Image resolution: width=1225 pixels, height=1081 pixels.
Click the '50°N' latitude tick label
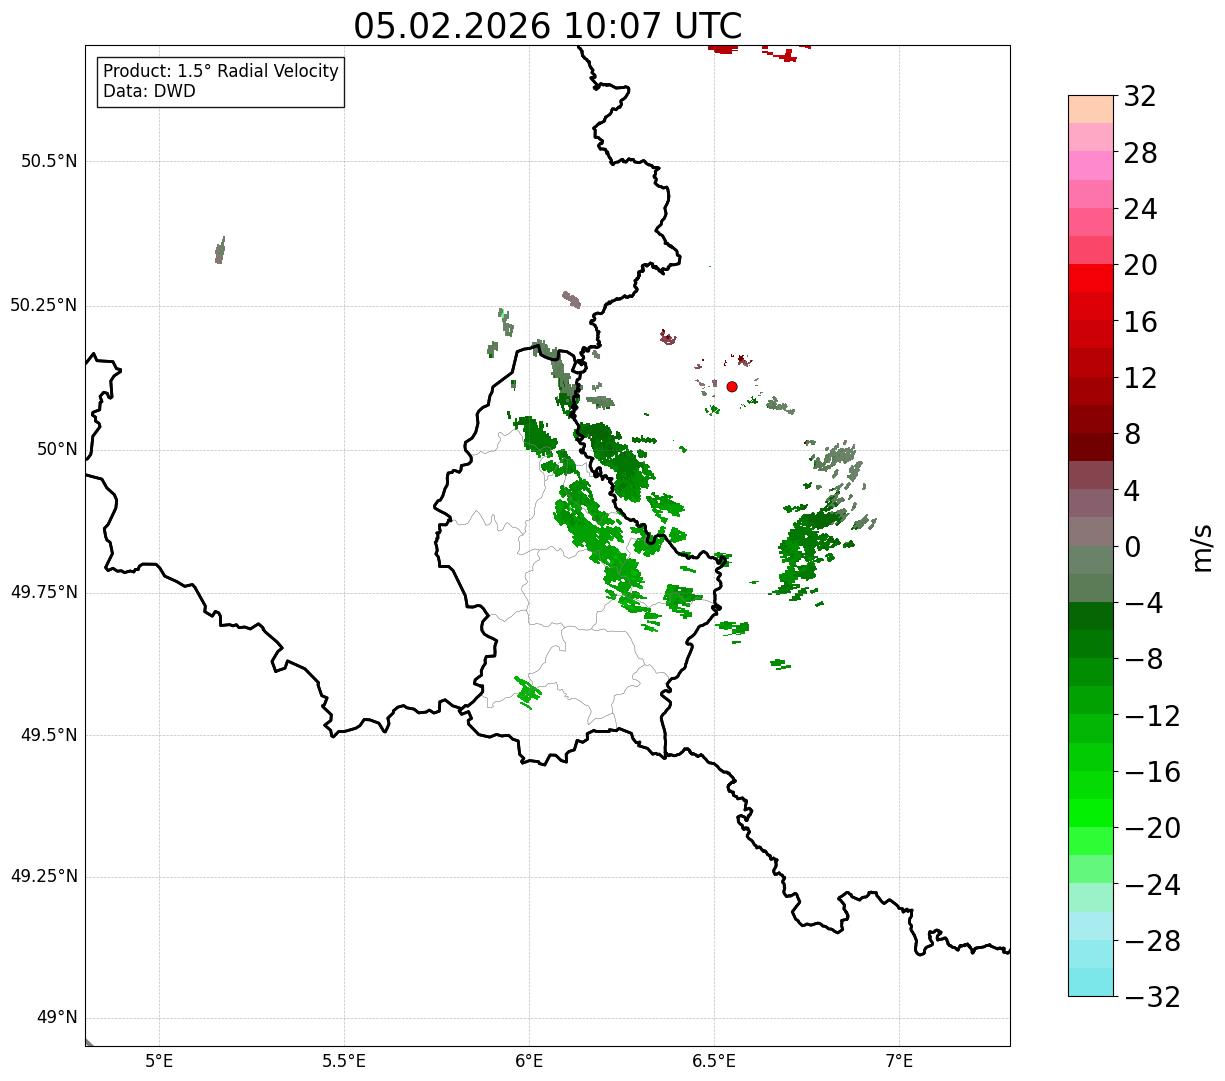(57, 449)
